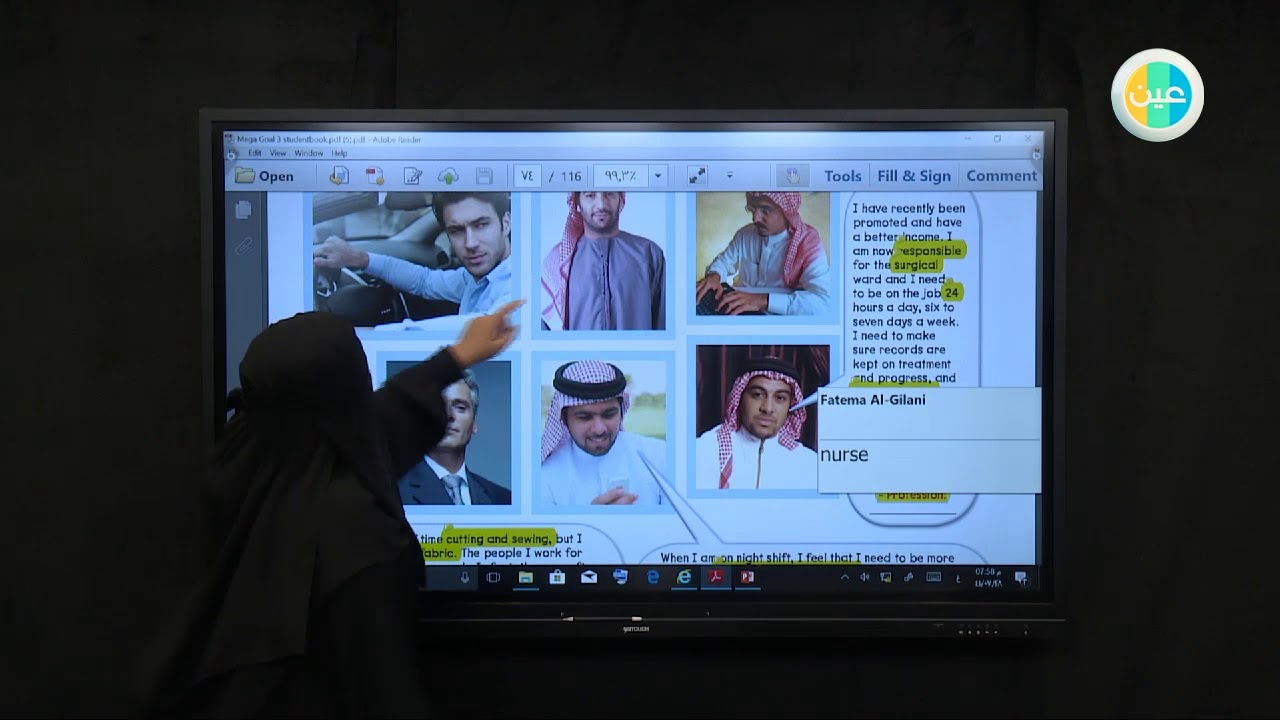1280x720 pixels.
Task: Click Adobe Reader taskbar icon
Action: pos(716,577)
